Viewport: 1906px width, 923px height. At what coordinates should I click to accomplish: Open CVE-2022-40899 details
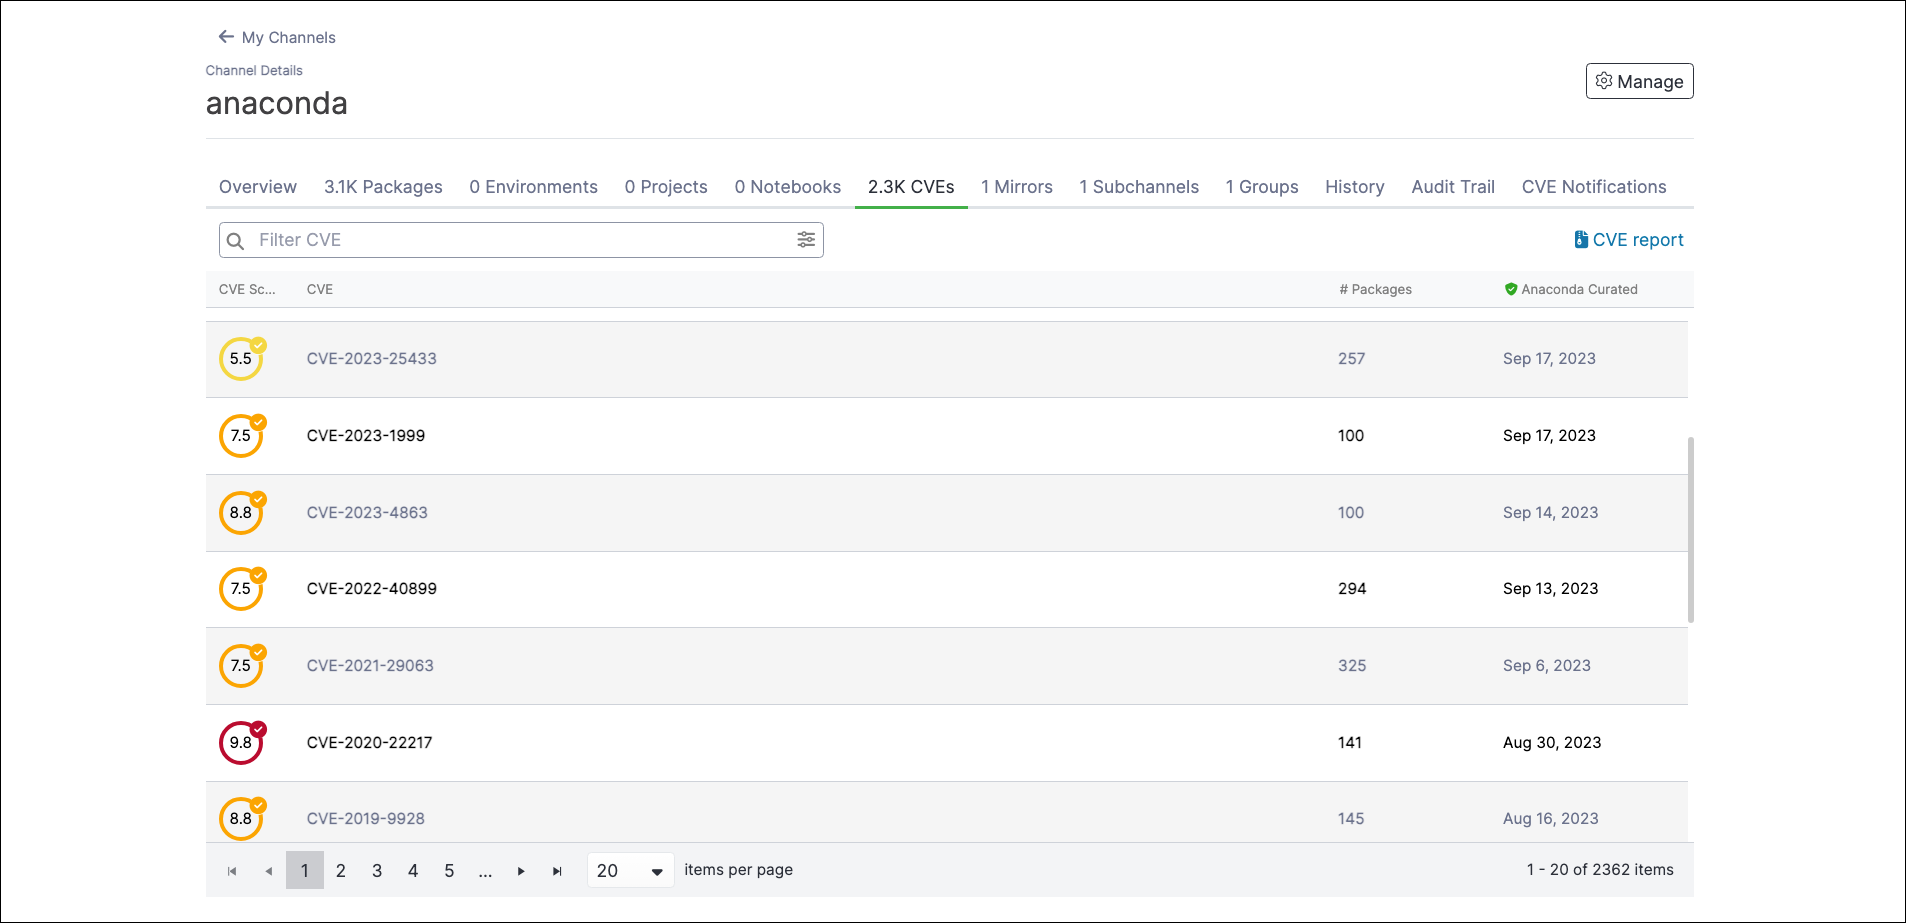click(372, 589)
